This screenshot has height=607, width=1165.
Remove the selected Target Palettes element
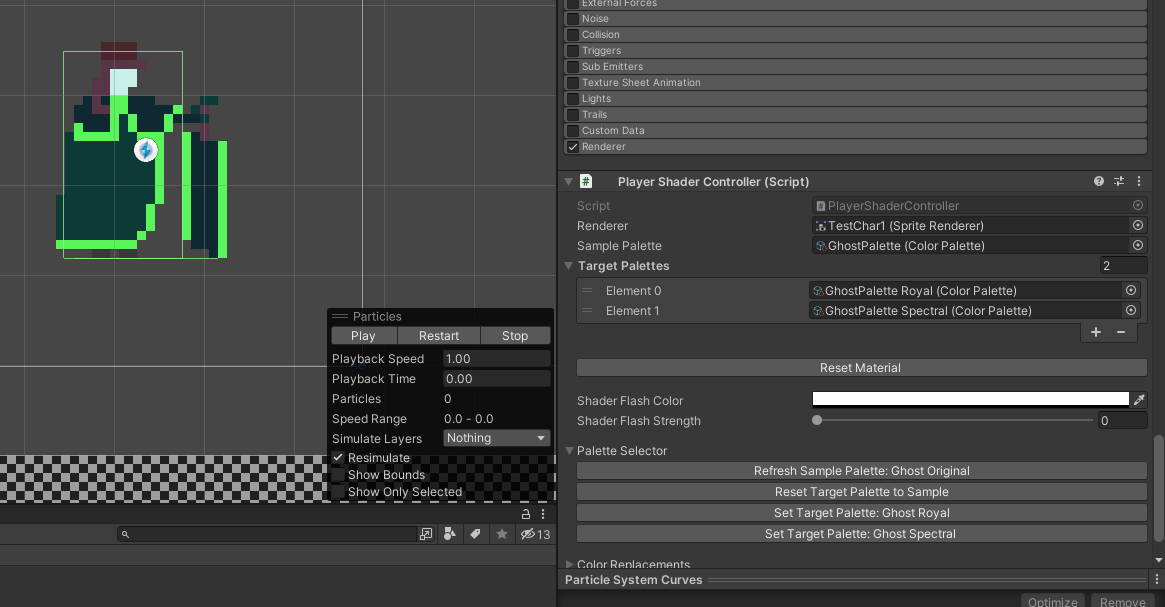(1121, 332)
